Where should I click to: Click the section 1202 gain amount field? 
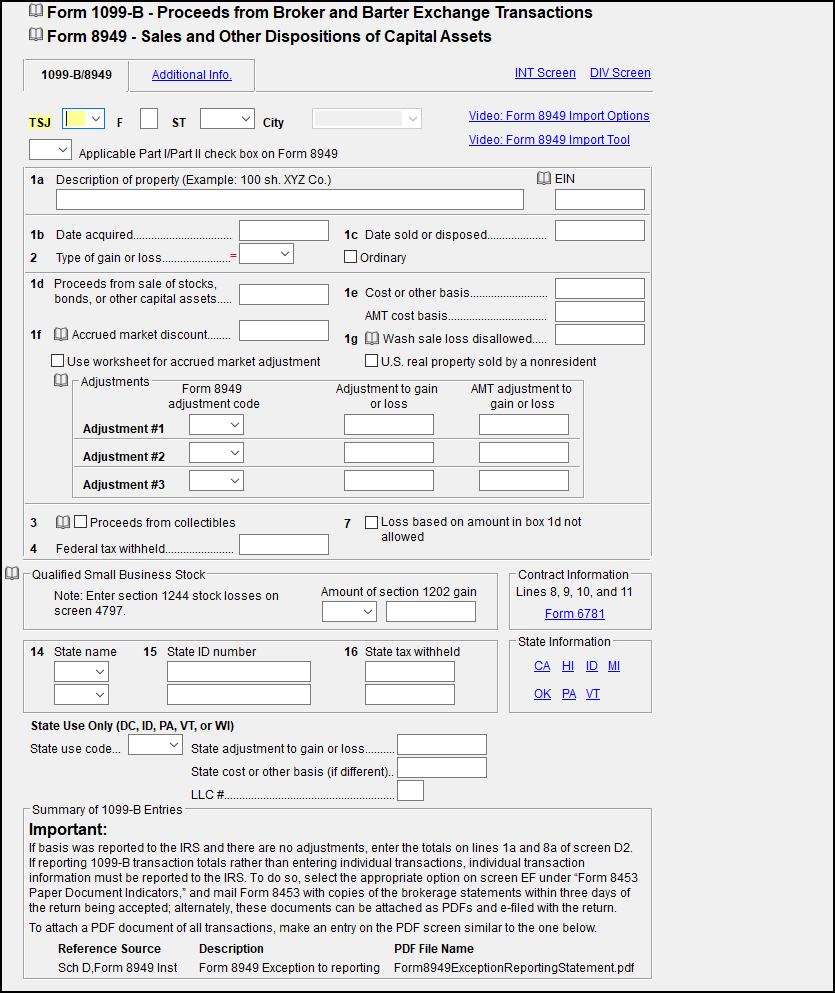pyautogui.click(x=431, y=612)
